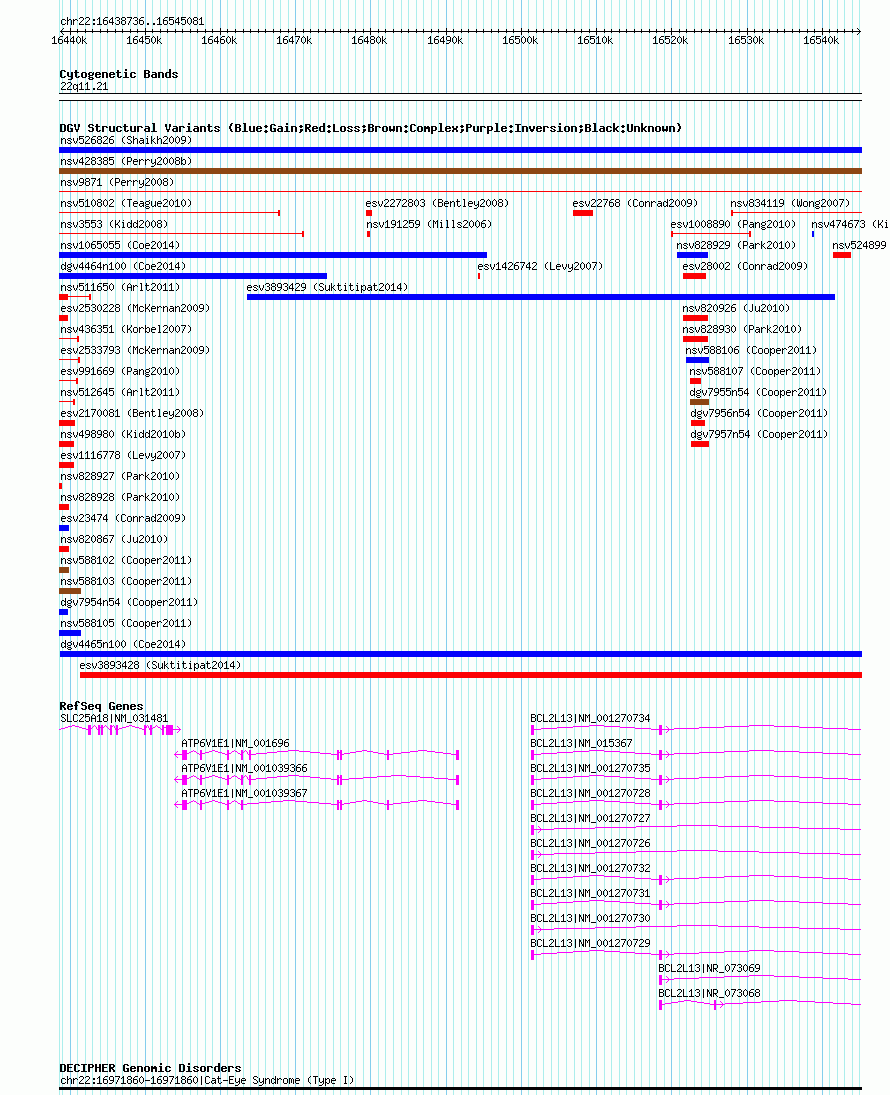Screen dimensions: 890x1095
Task: Select BCL2L13|NM_001270728 transcript label
Action: click(590, 793)
